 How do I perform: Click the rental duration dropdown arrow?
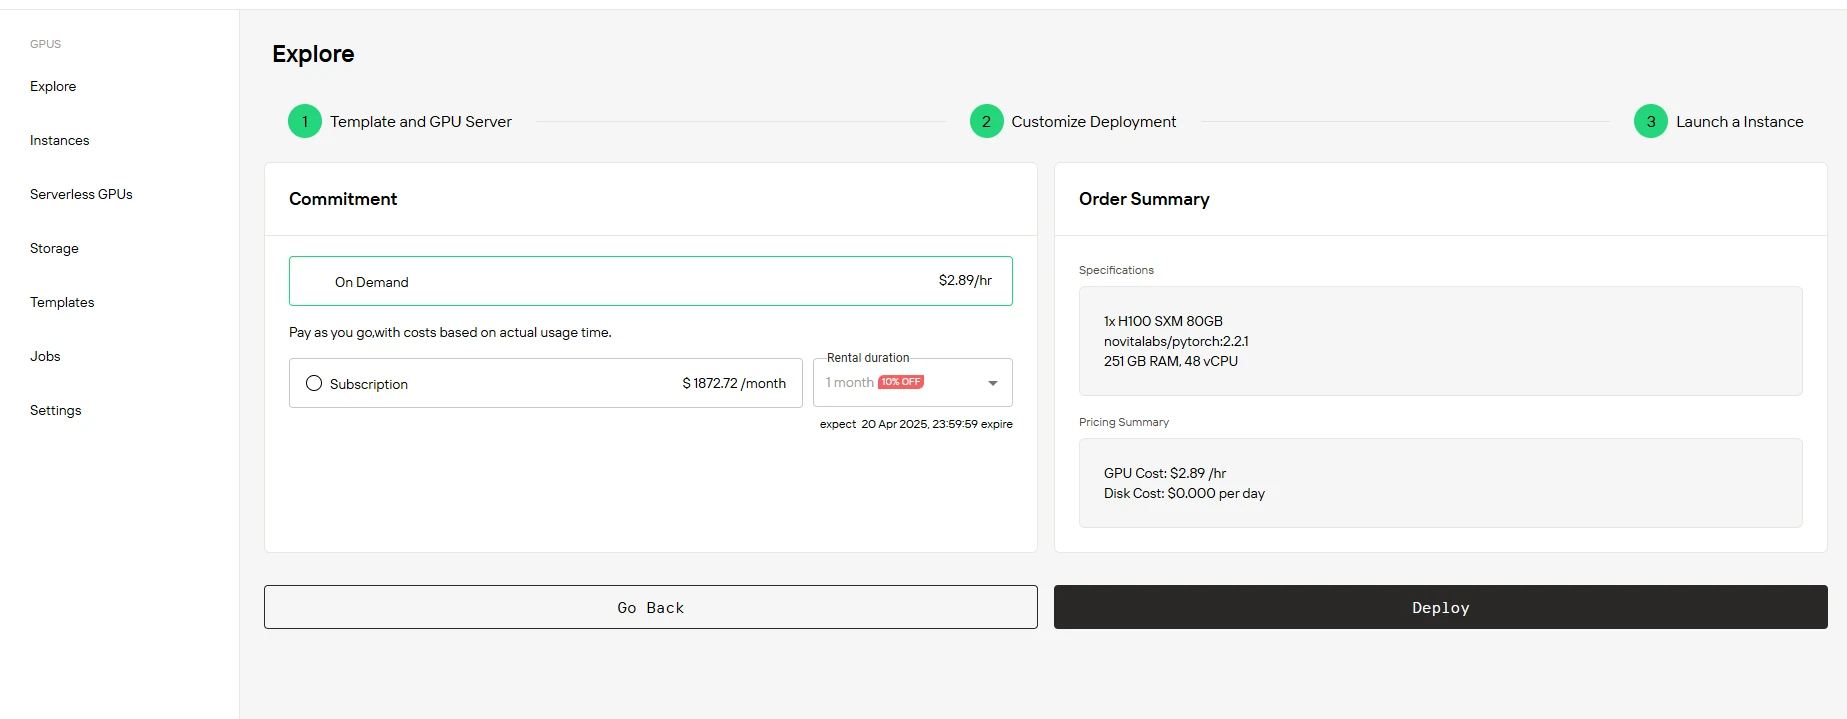click(x=993, y=383)
